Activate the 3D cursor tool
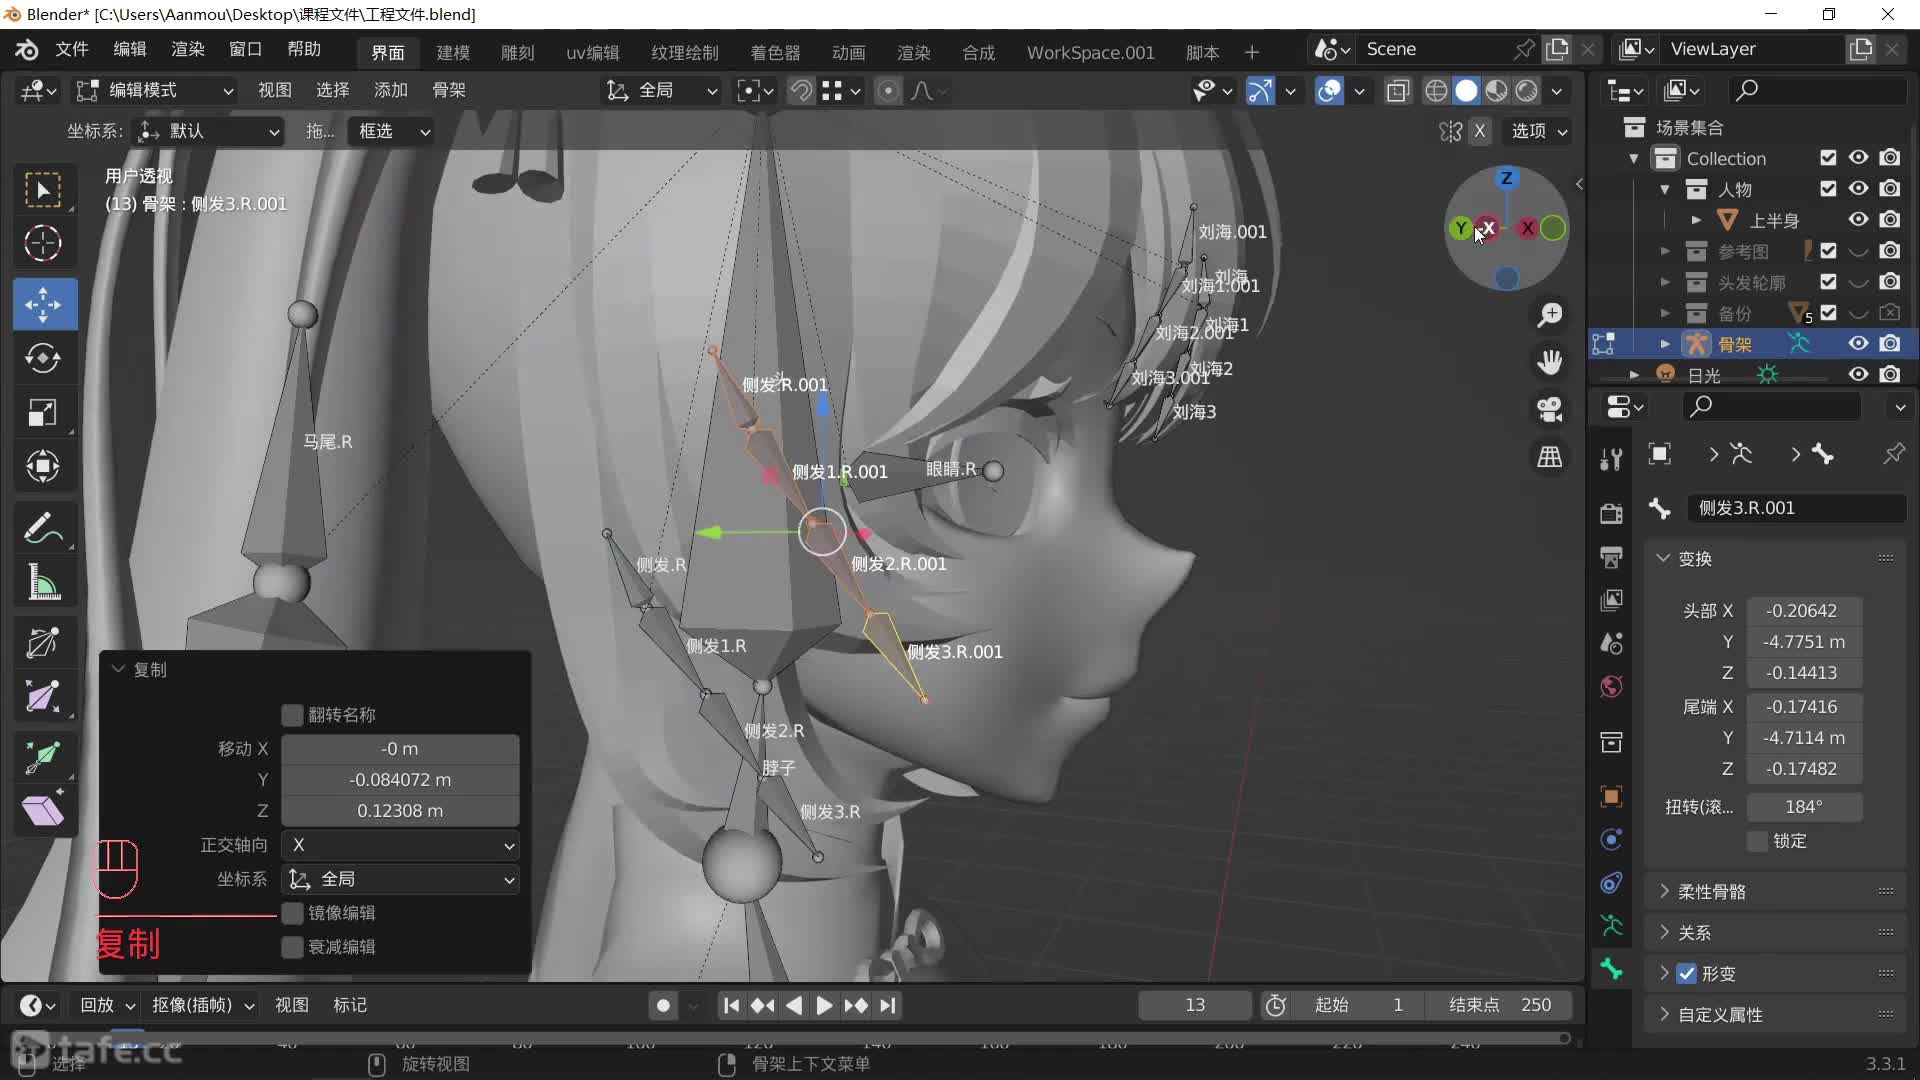Viewport: 1920px width, 1080px height. click(x=43, y=244)
